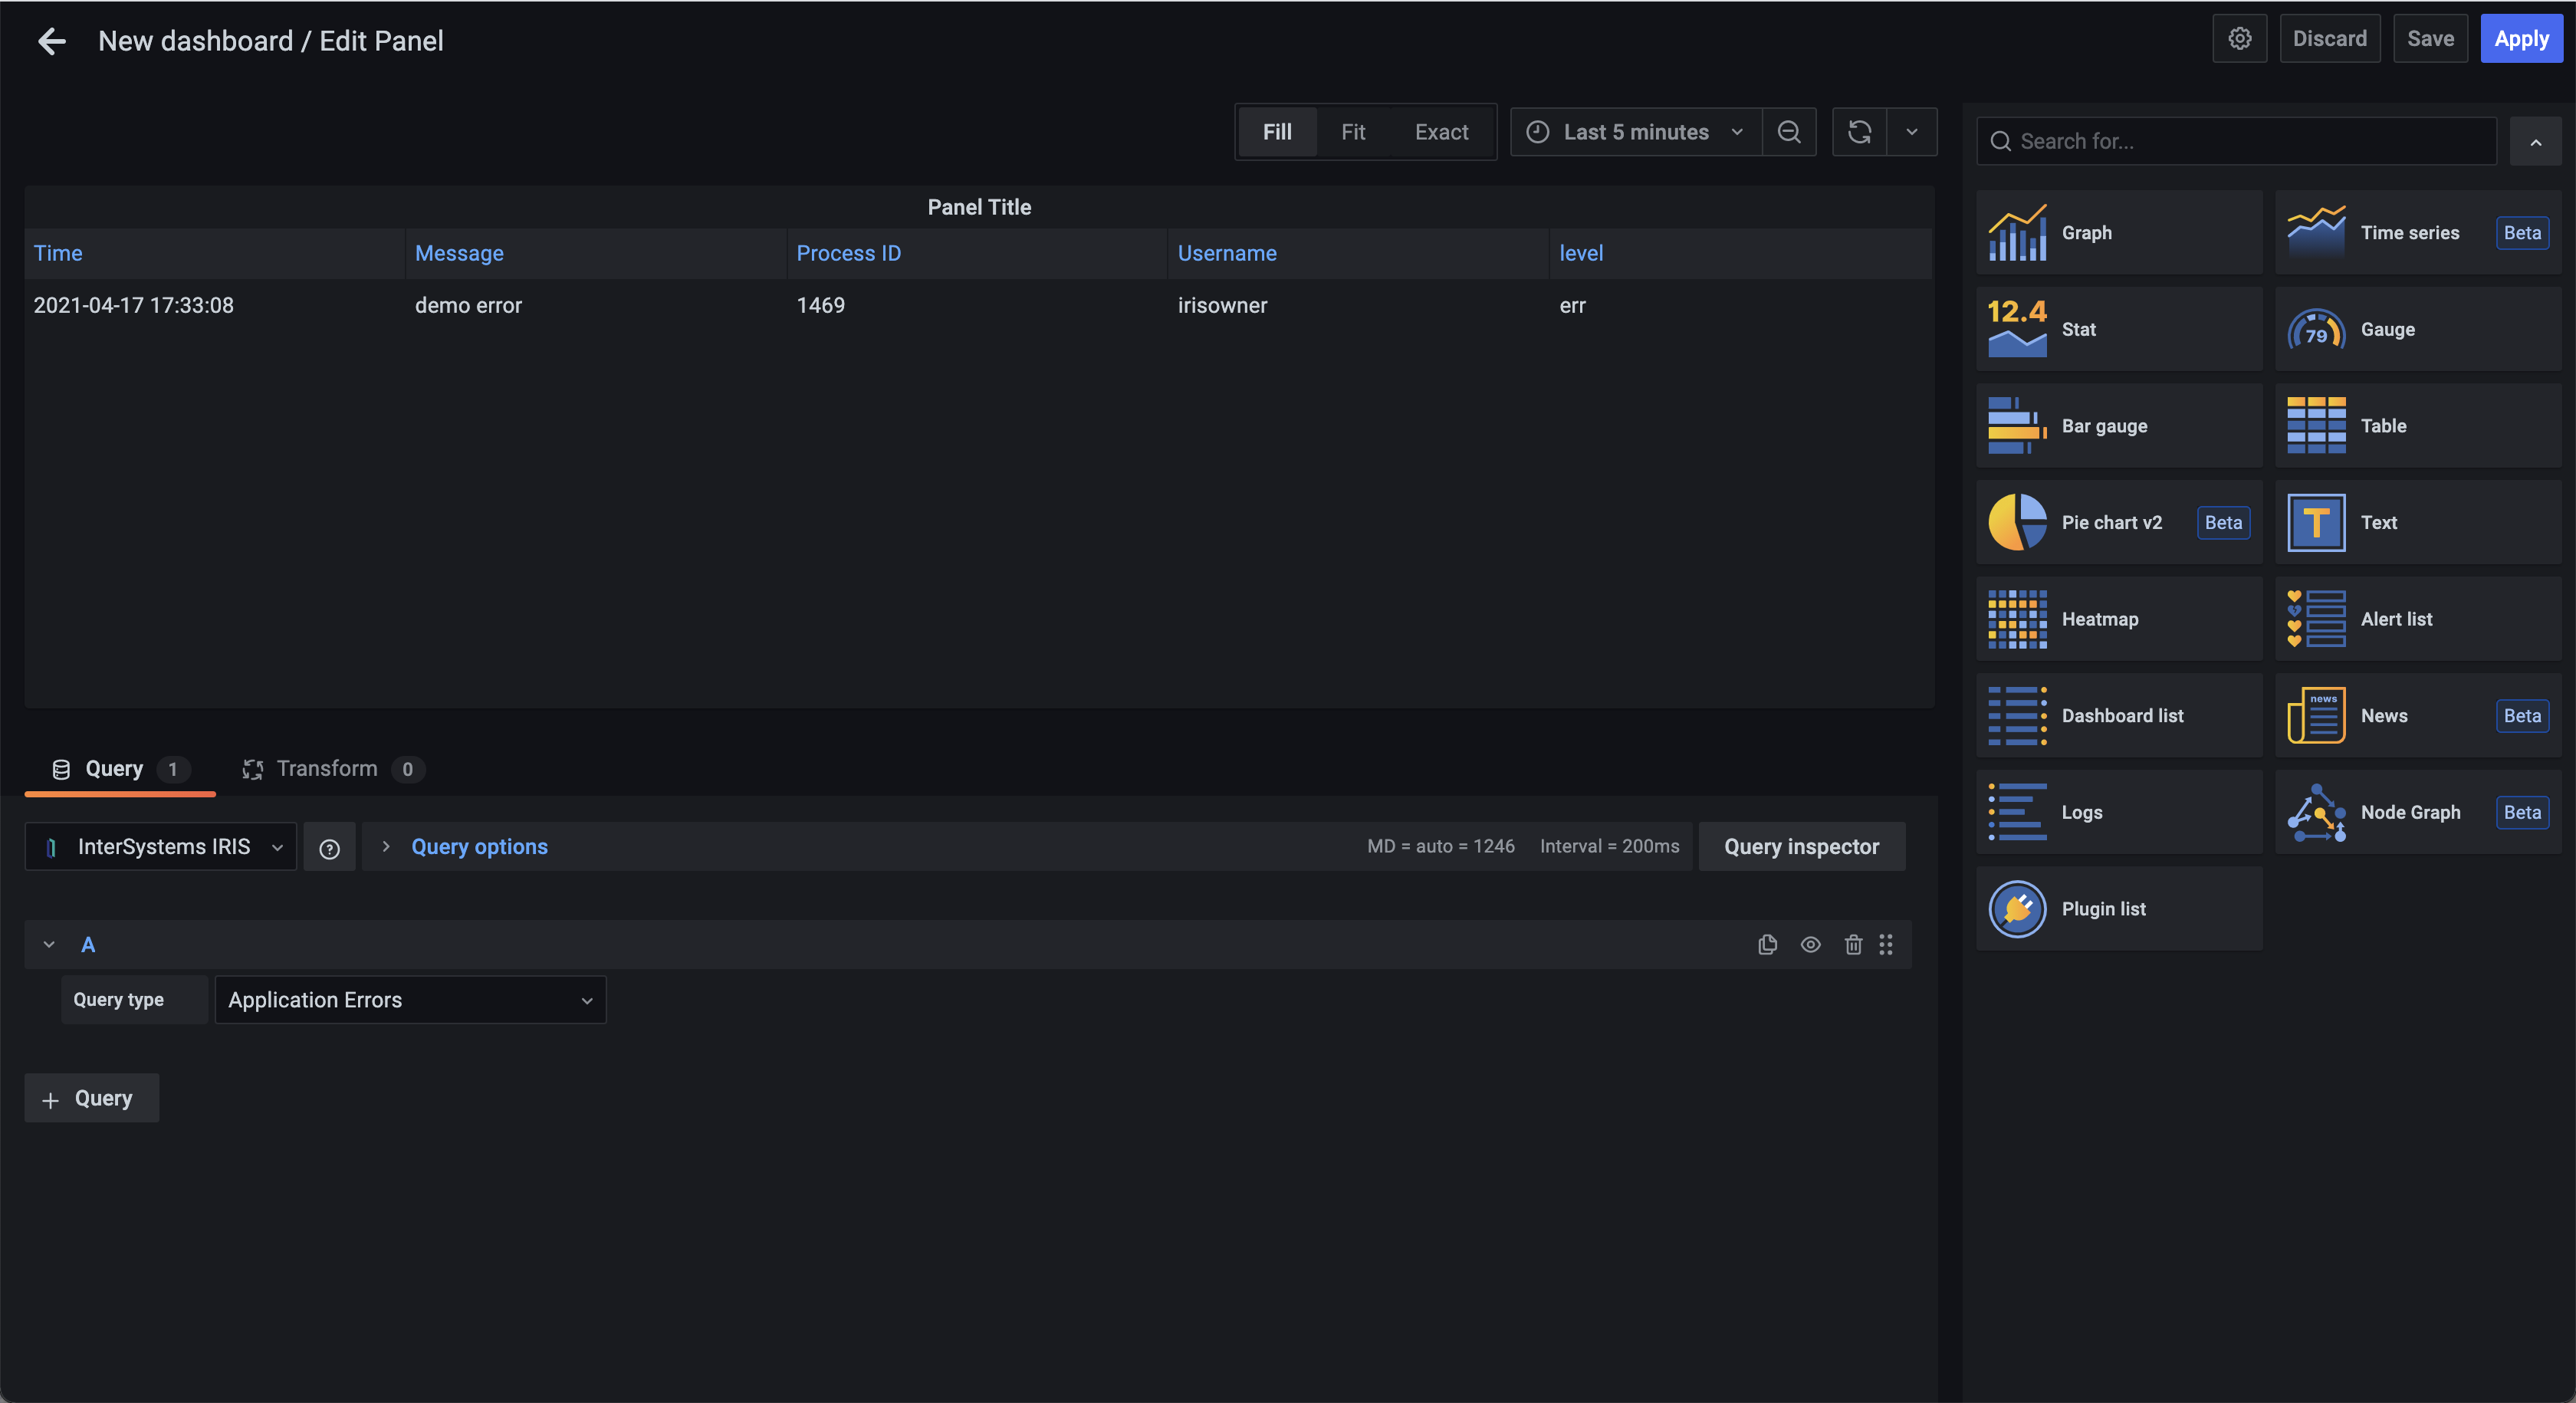Viewport: 2576px width, 1403px height.
Task: Delete query A with trash icon
Action: [x=1853, y=945]
